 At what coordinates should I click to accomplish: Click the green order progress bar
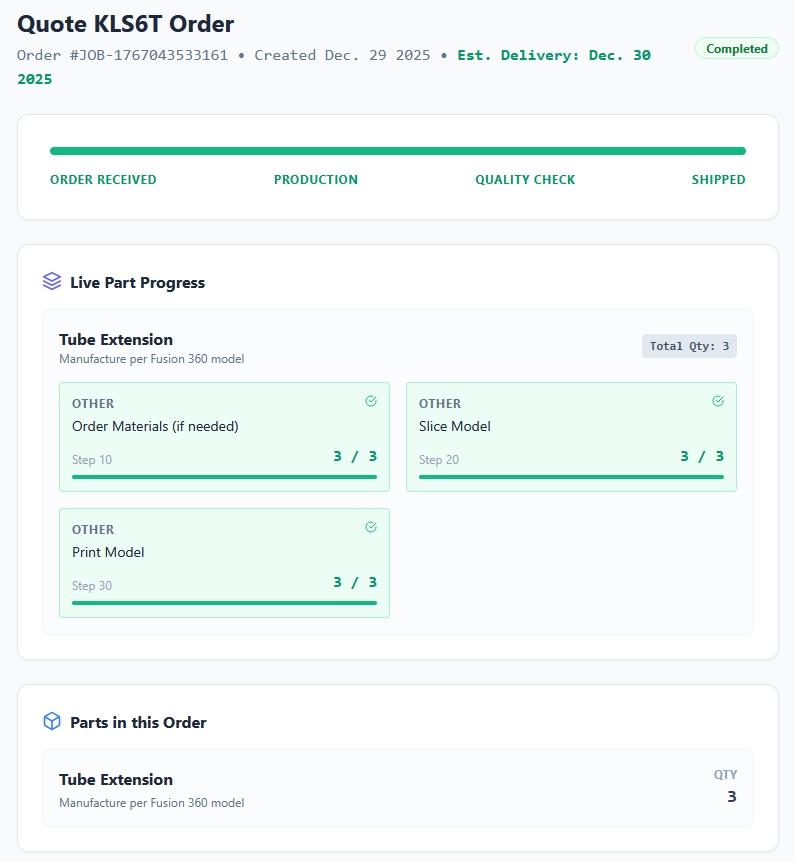point(397,151)
